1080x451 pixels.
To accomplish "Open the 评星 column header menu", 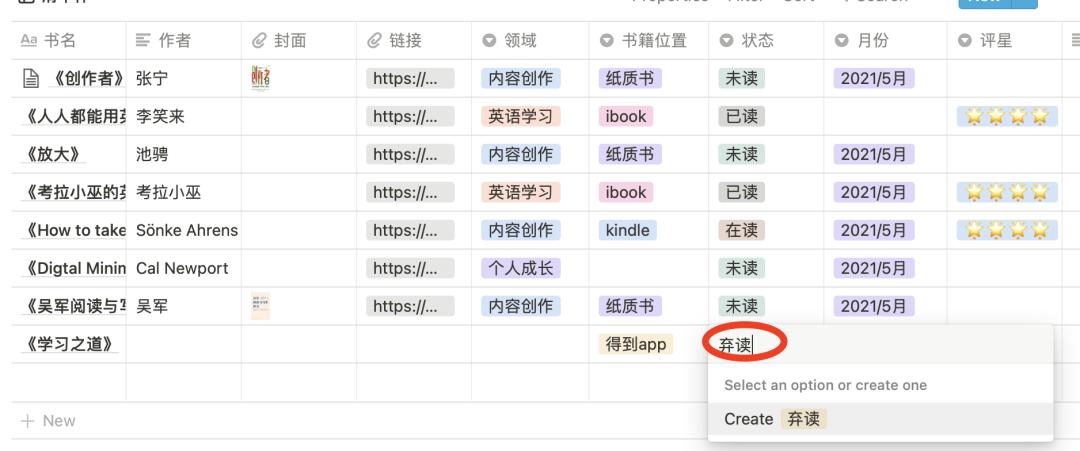I will click(x=1004, y=41).
